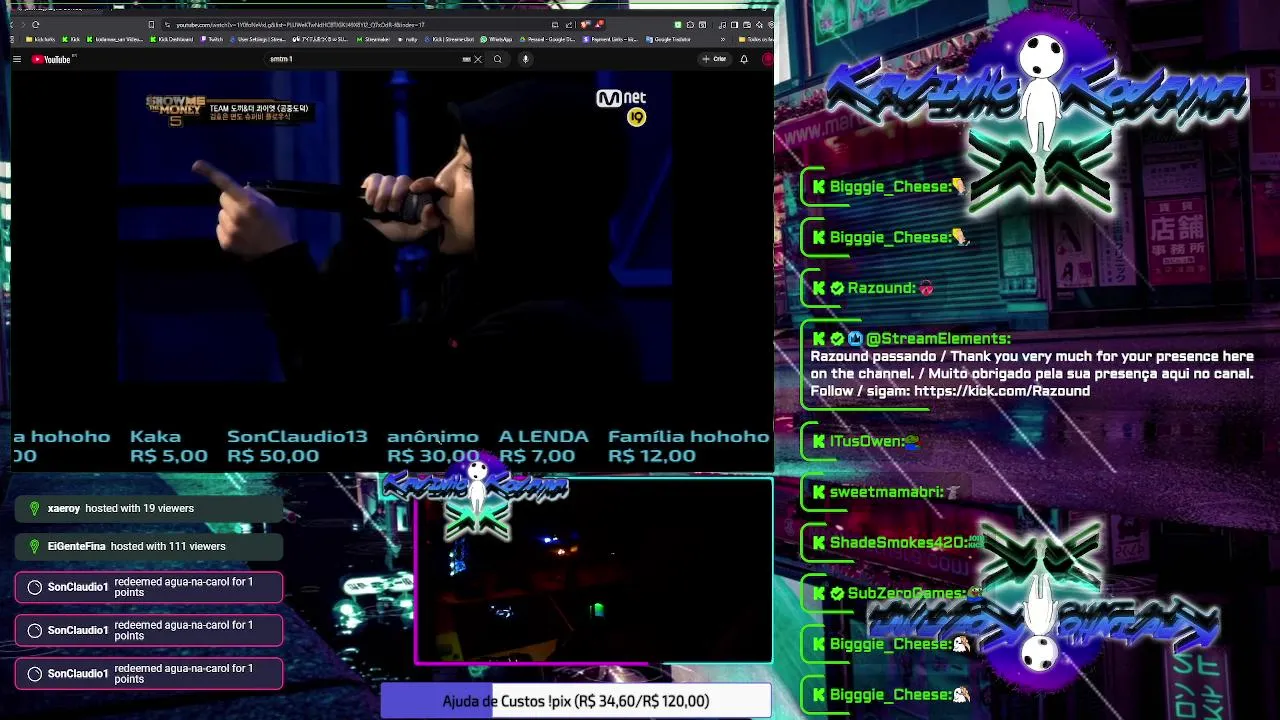Click the ShadeSmokes420 username in chat
This screenshot has height=720, width=1280.
coord(898,543)
